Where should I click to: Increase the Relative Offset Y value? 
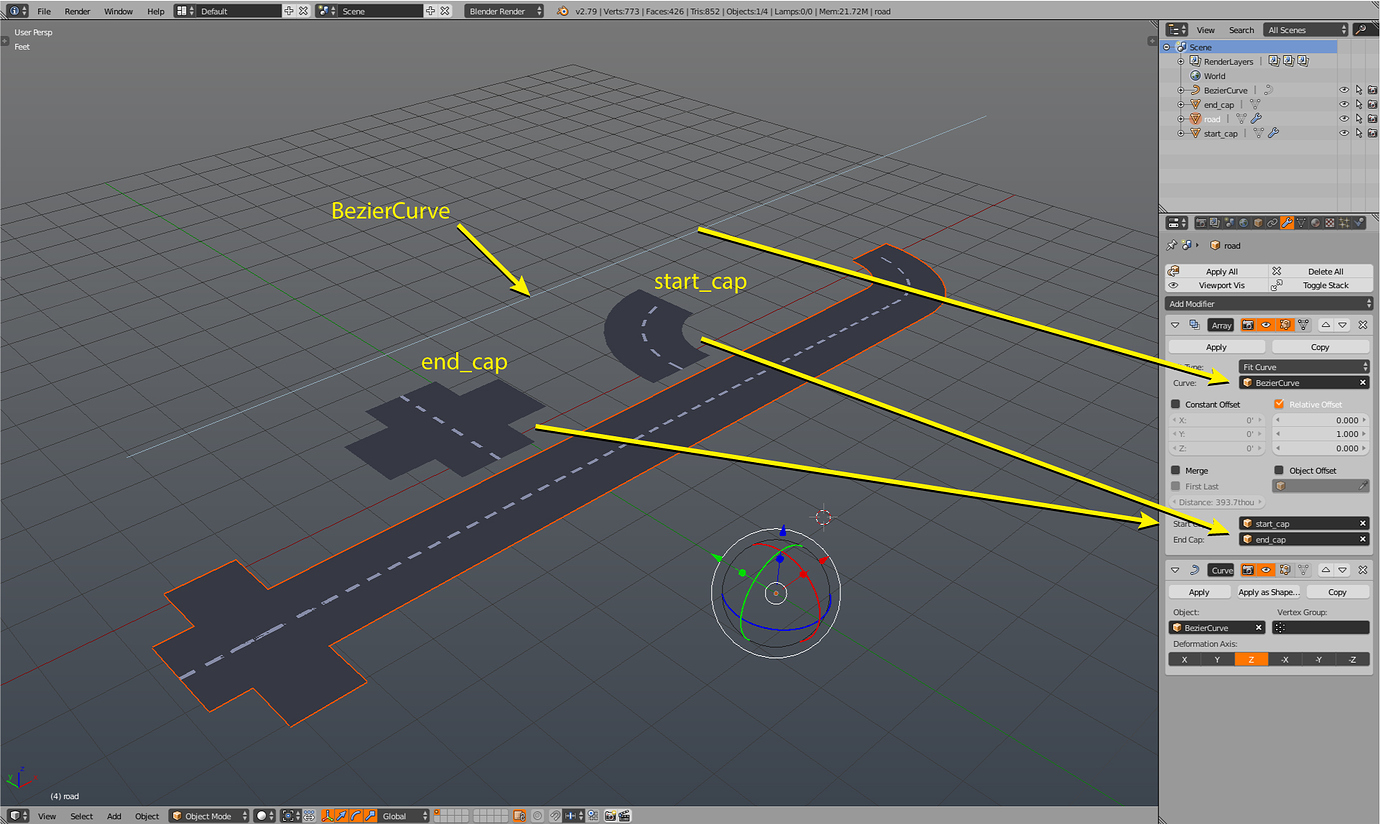(1364, 434)
